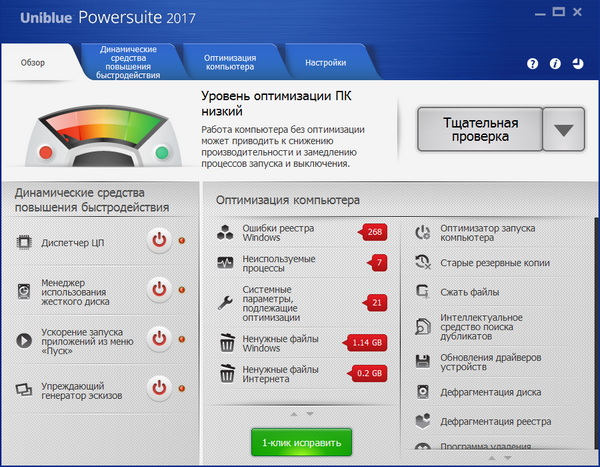Click the green 1-клик исправить button

302,443
